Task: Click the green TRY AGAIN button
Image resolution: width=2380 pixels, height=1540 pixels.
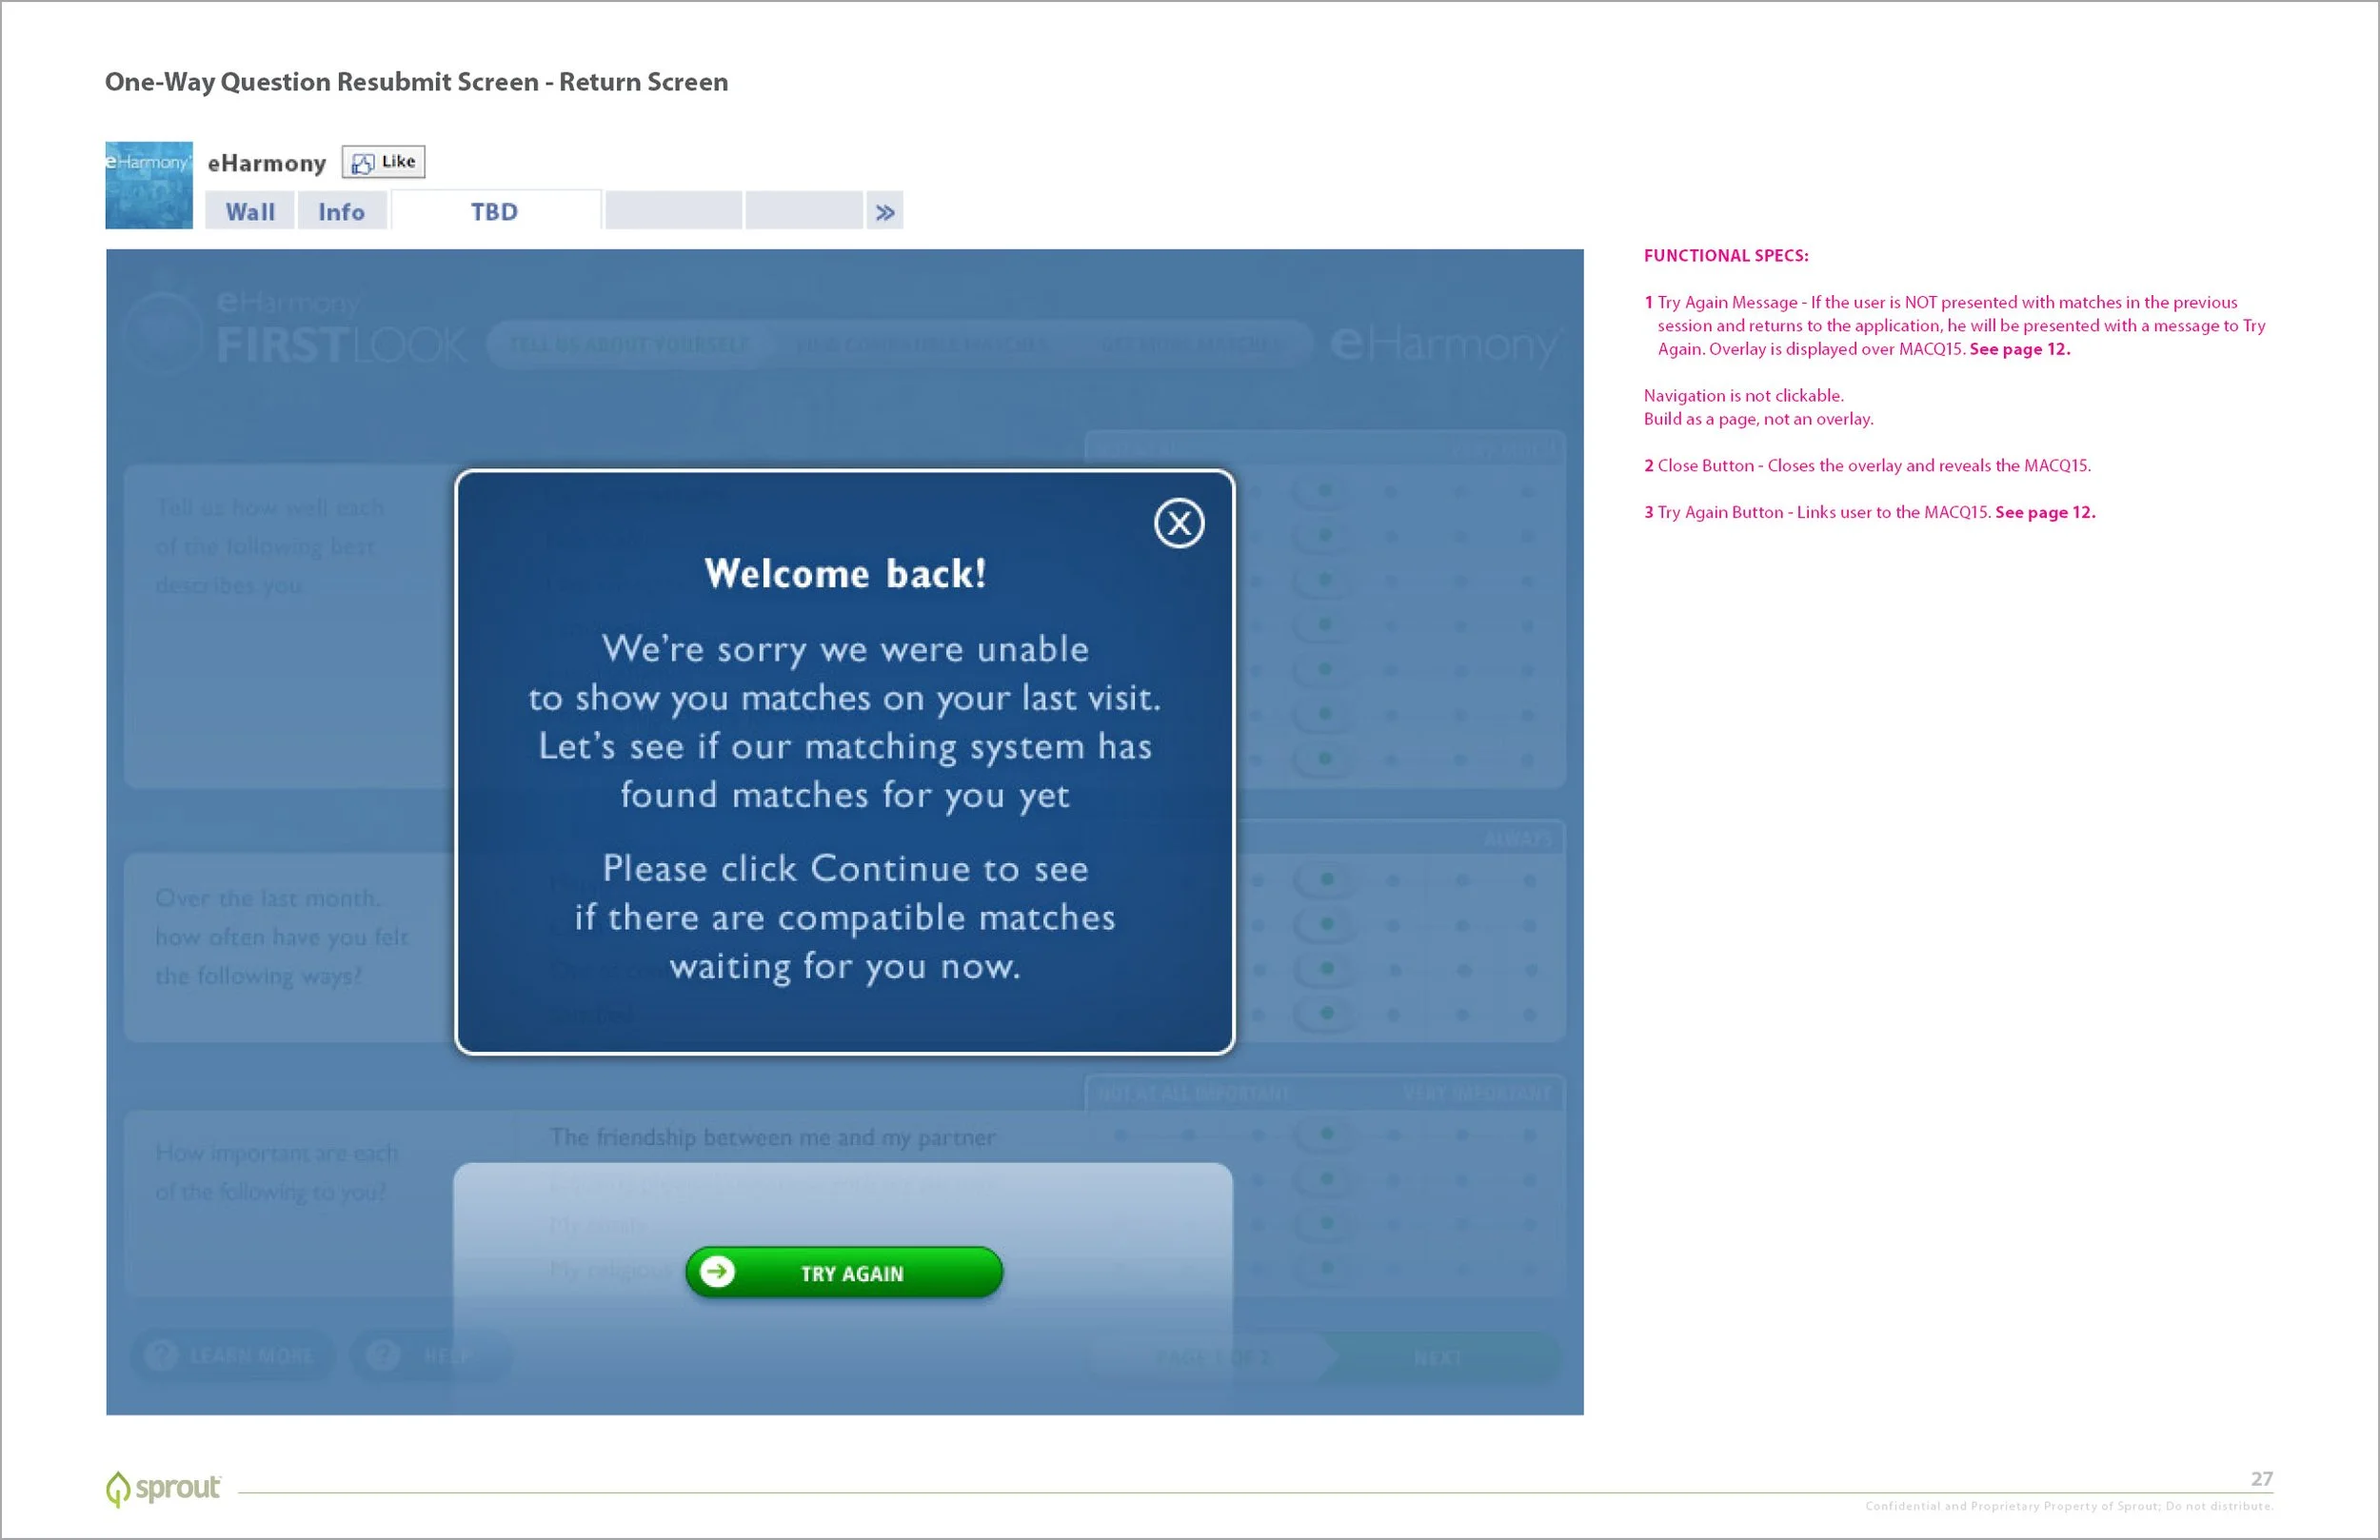Action: point(844,1272)
